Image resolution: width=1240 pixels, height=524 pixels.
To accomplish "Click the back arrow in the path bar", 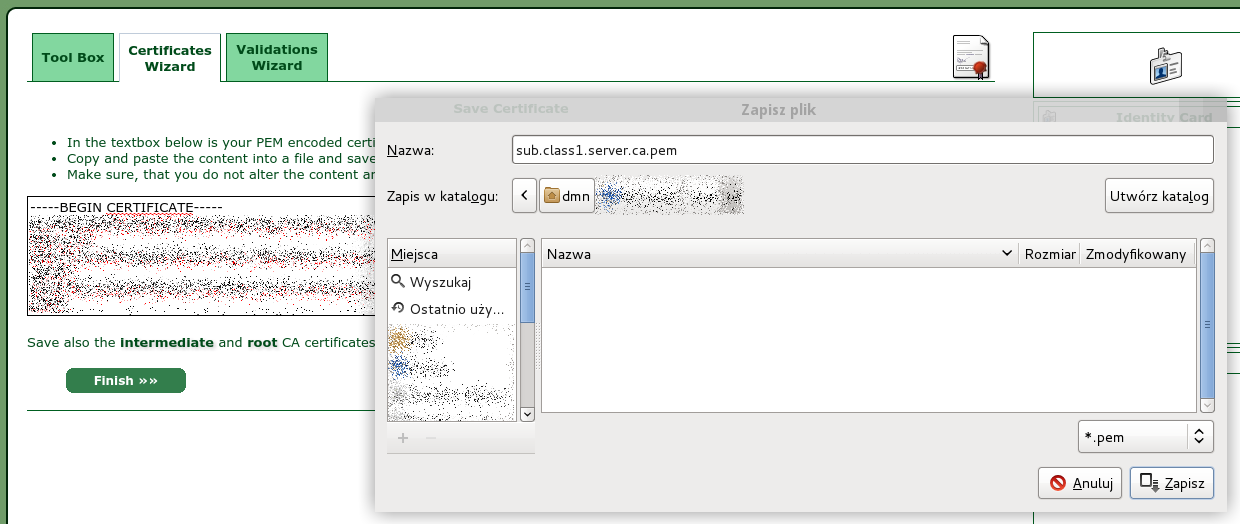I will tap(525, 196).
